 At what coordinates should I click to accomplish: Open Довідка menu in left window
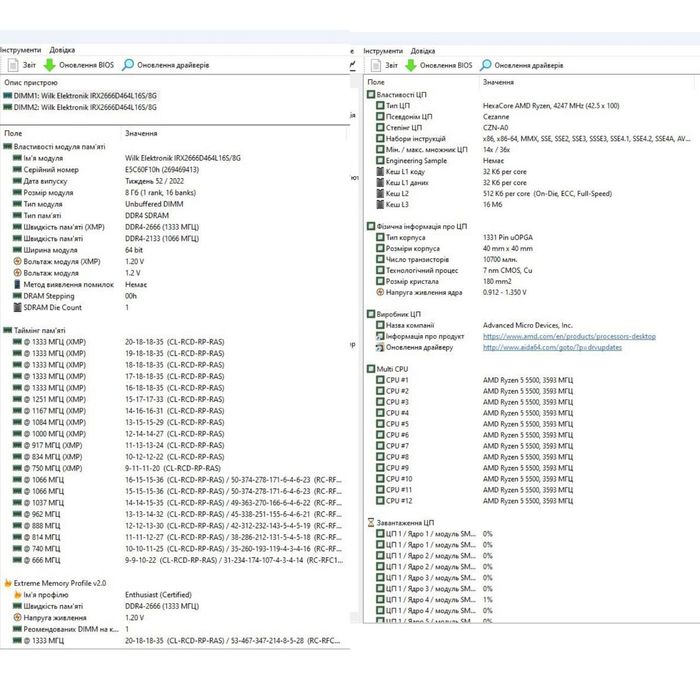(x=62, y=50)
